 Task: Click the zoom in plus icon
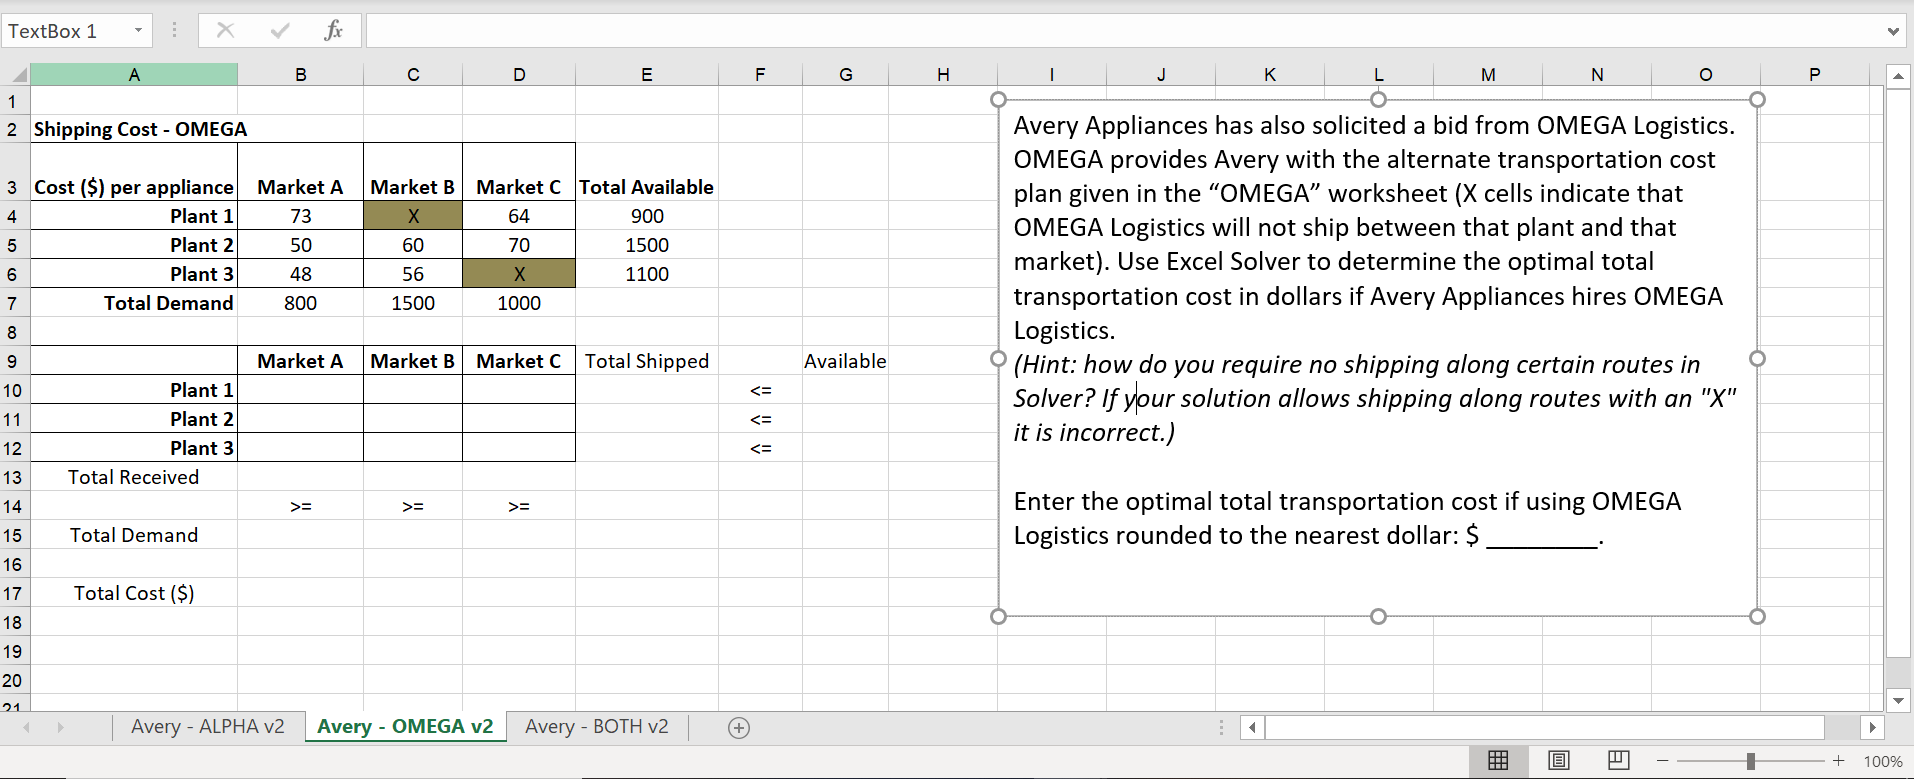pyautogui.click(x=1838, y=761)
